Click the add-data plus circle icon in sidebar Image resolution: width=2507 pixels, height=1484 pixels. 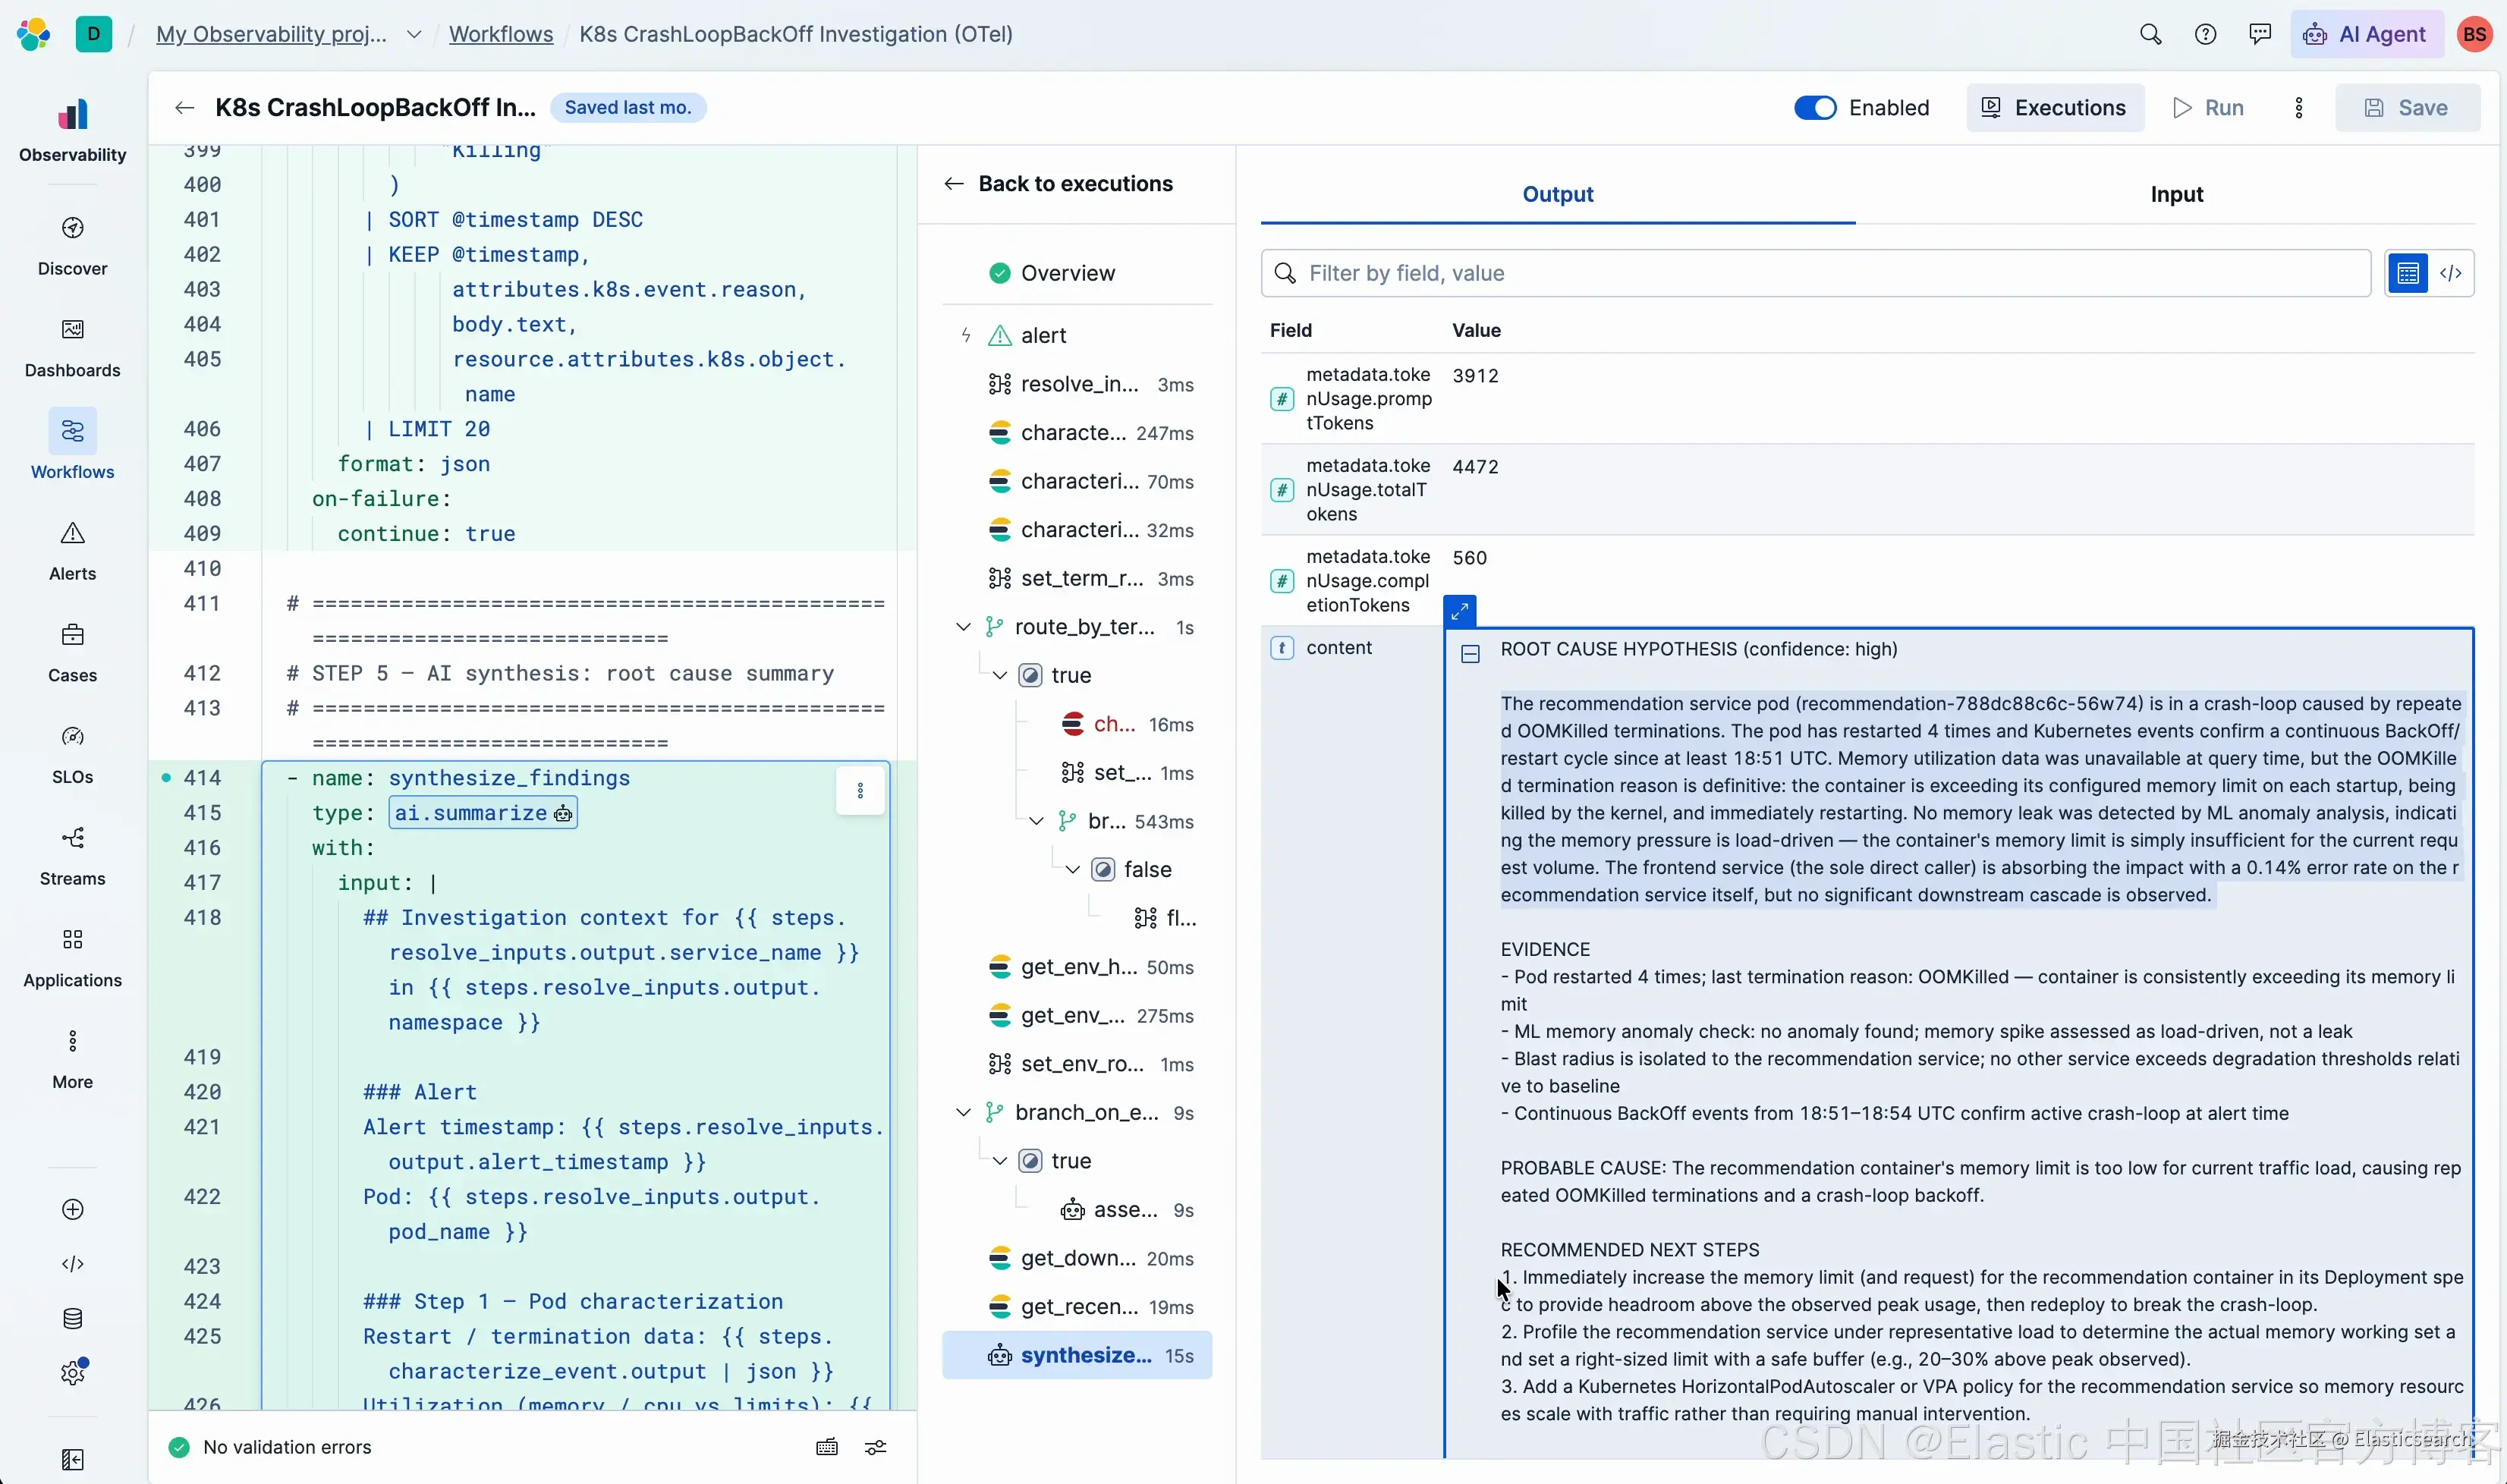tap(73, 1209)
